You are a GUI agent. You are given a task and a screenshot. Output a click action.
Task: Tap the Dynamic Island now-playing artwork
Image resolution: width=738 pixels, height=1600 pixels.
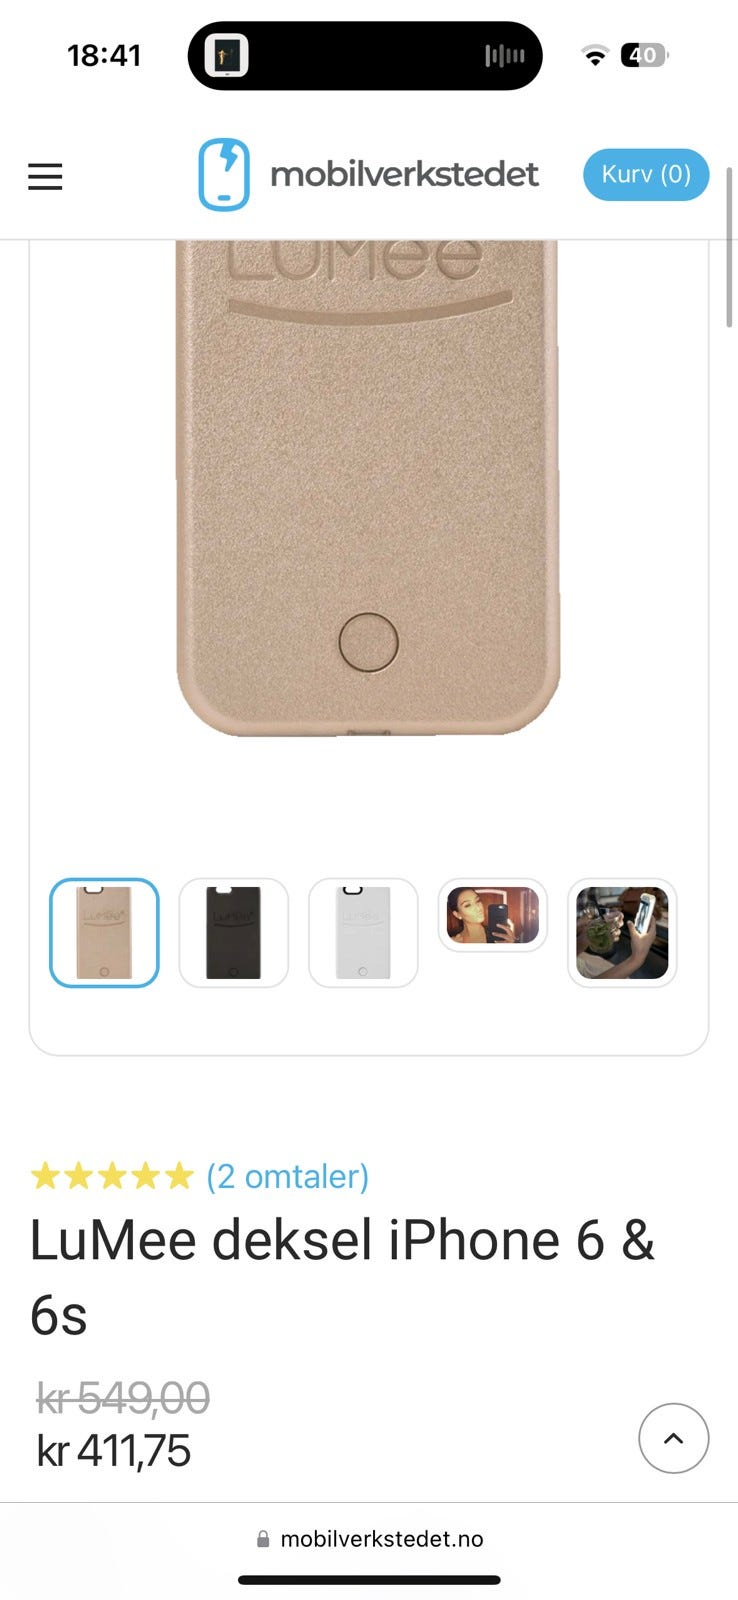227,56
